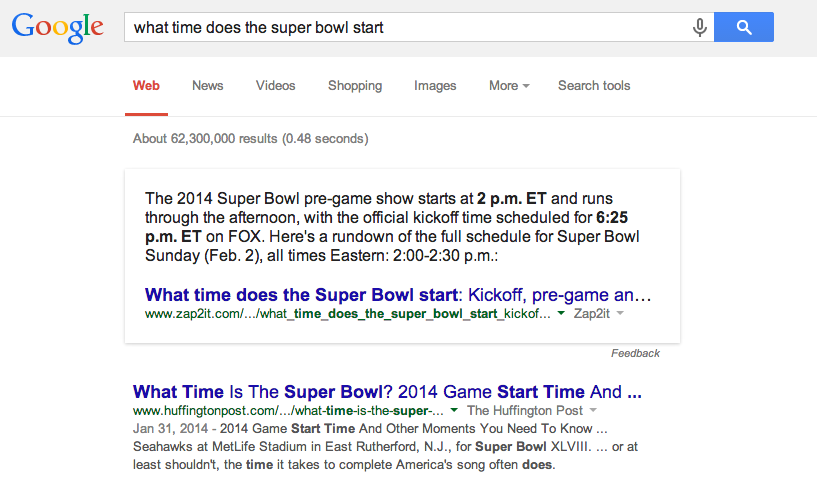
Task: Open Search tools options
Action: (x=594, y=85)
